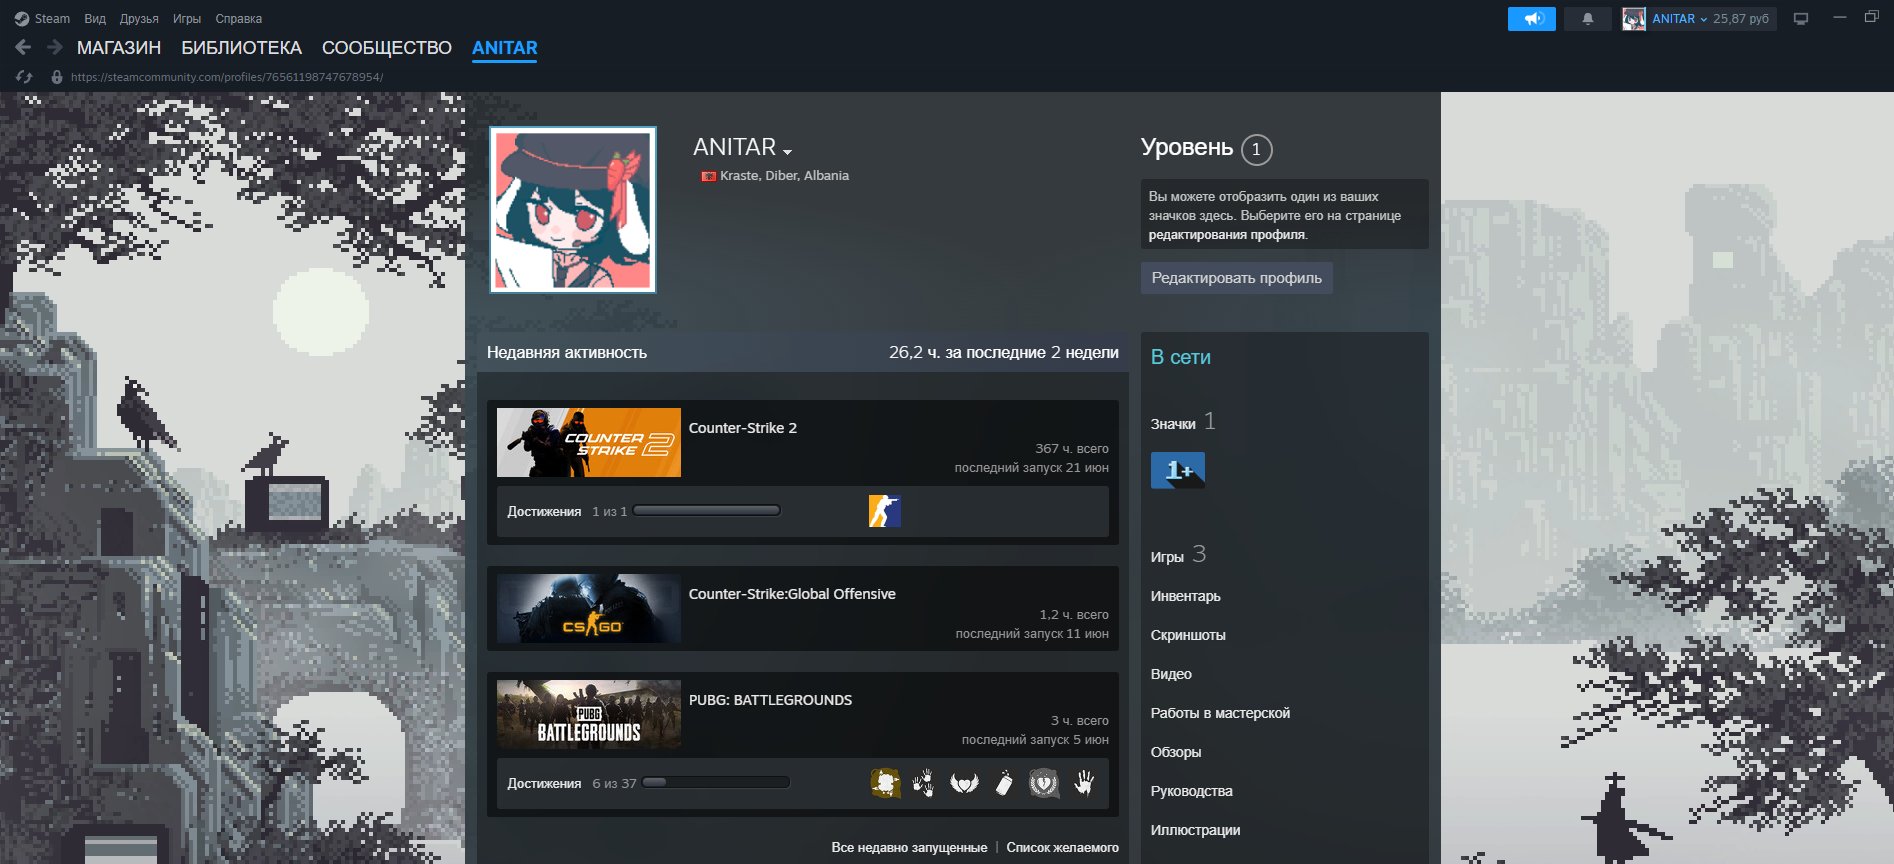1894x864 pixels.
Task: Click the level 1 circle badge
Action: 1257,149
